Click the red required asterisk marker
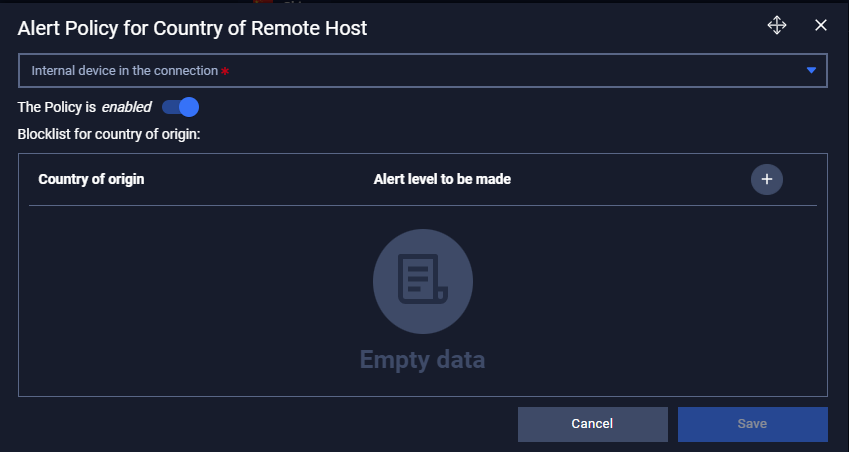Image resolution: width=849 pixels, height=452 pixels. (x=225, y=71)
